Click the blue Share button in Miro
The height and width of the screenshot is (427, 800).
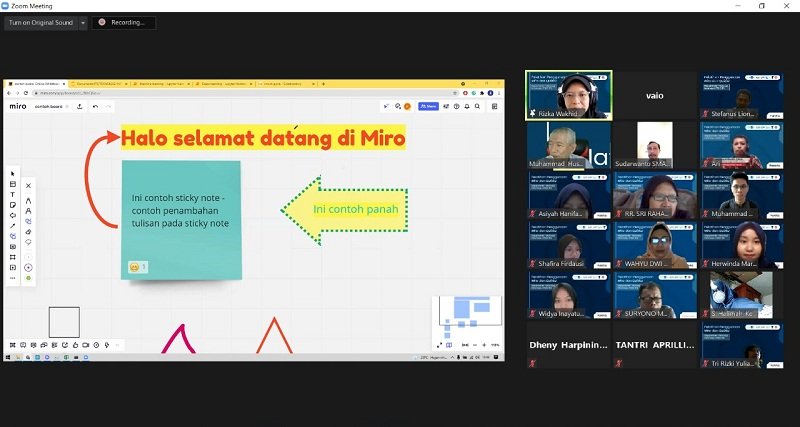(x=428, y=106)
